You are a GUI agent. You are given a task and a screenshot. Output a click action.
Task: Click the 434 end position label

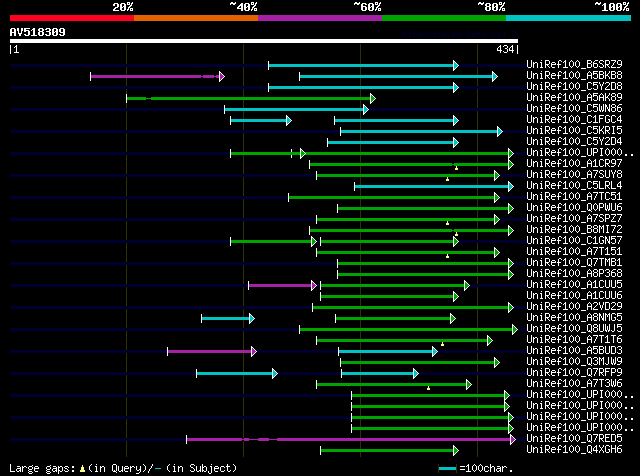pos(505,49)
